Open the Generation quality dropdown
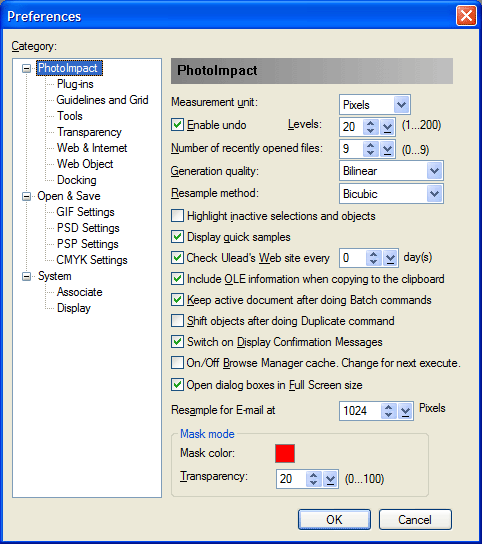 434,171
